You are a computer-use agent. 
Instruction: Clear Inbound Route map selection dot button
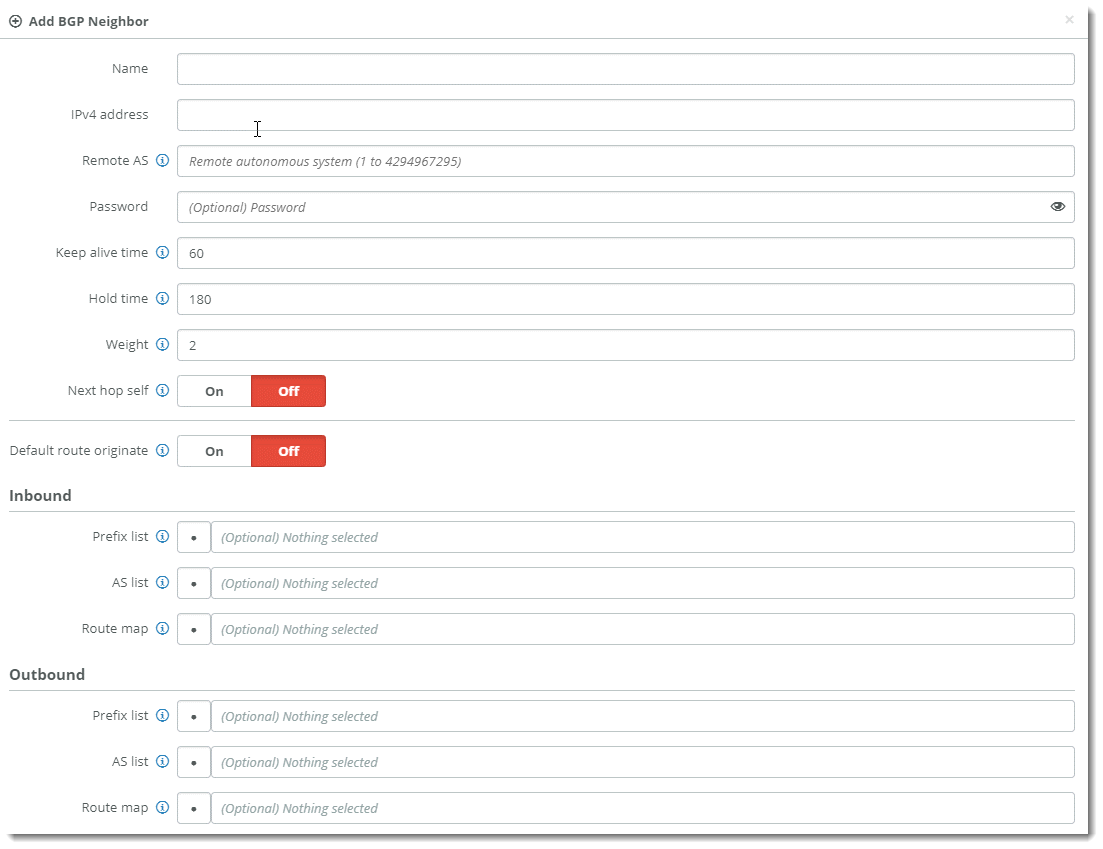[x=194, y=629]
